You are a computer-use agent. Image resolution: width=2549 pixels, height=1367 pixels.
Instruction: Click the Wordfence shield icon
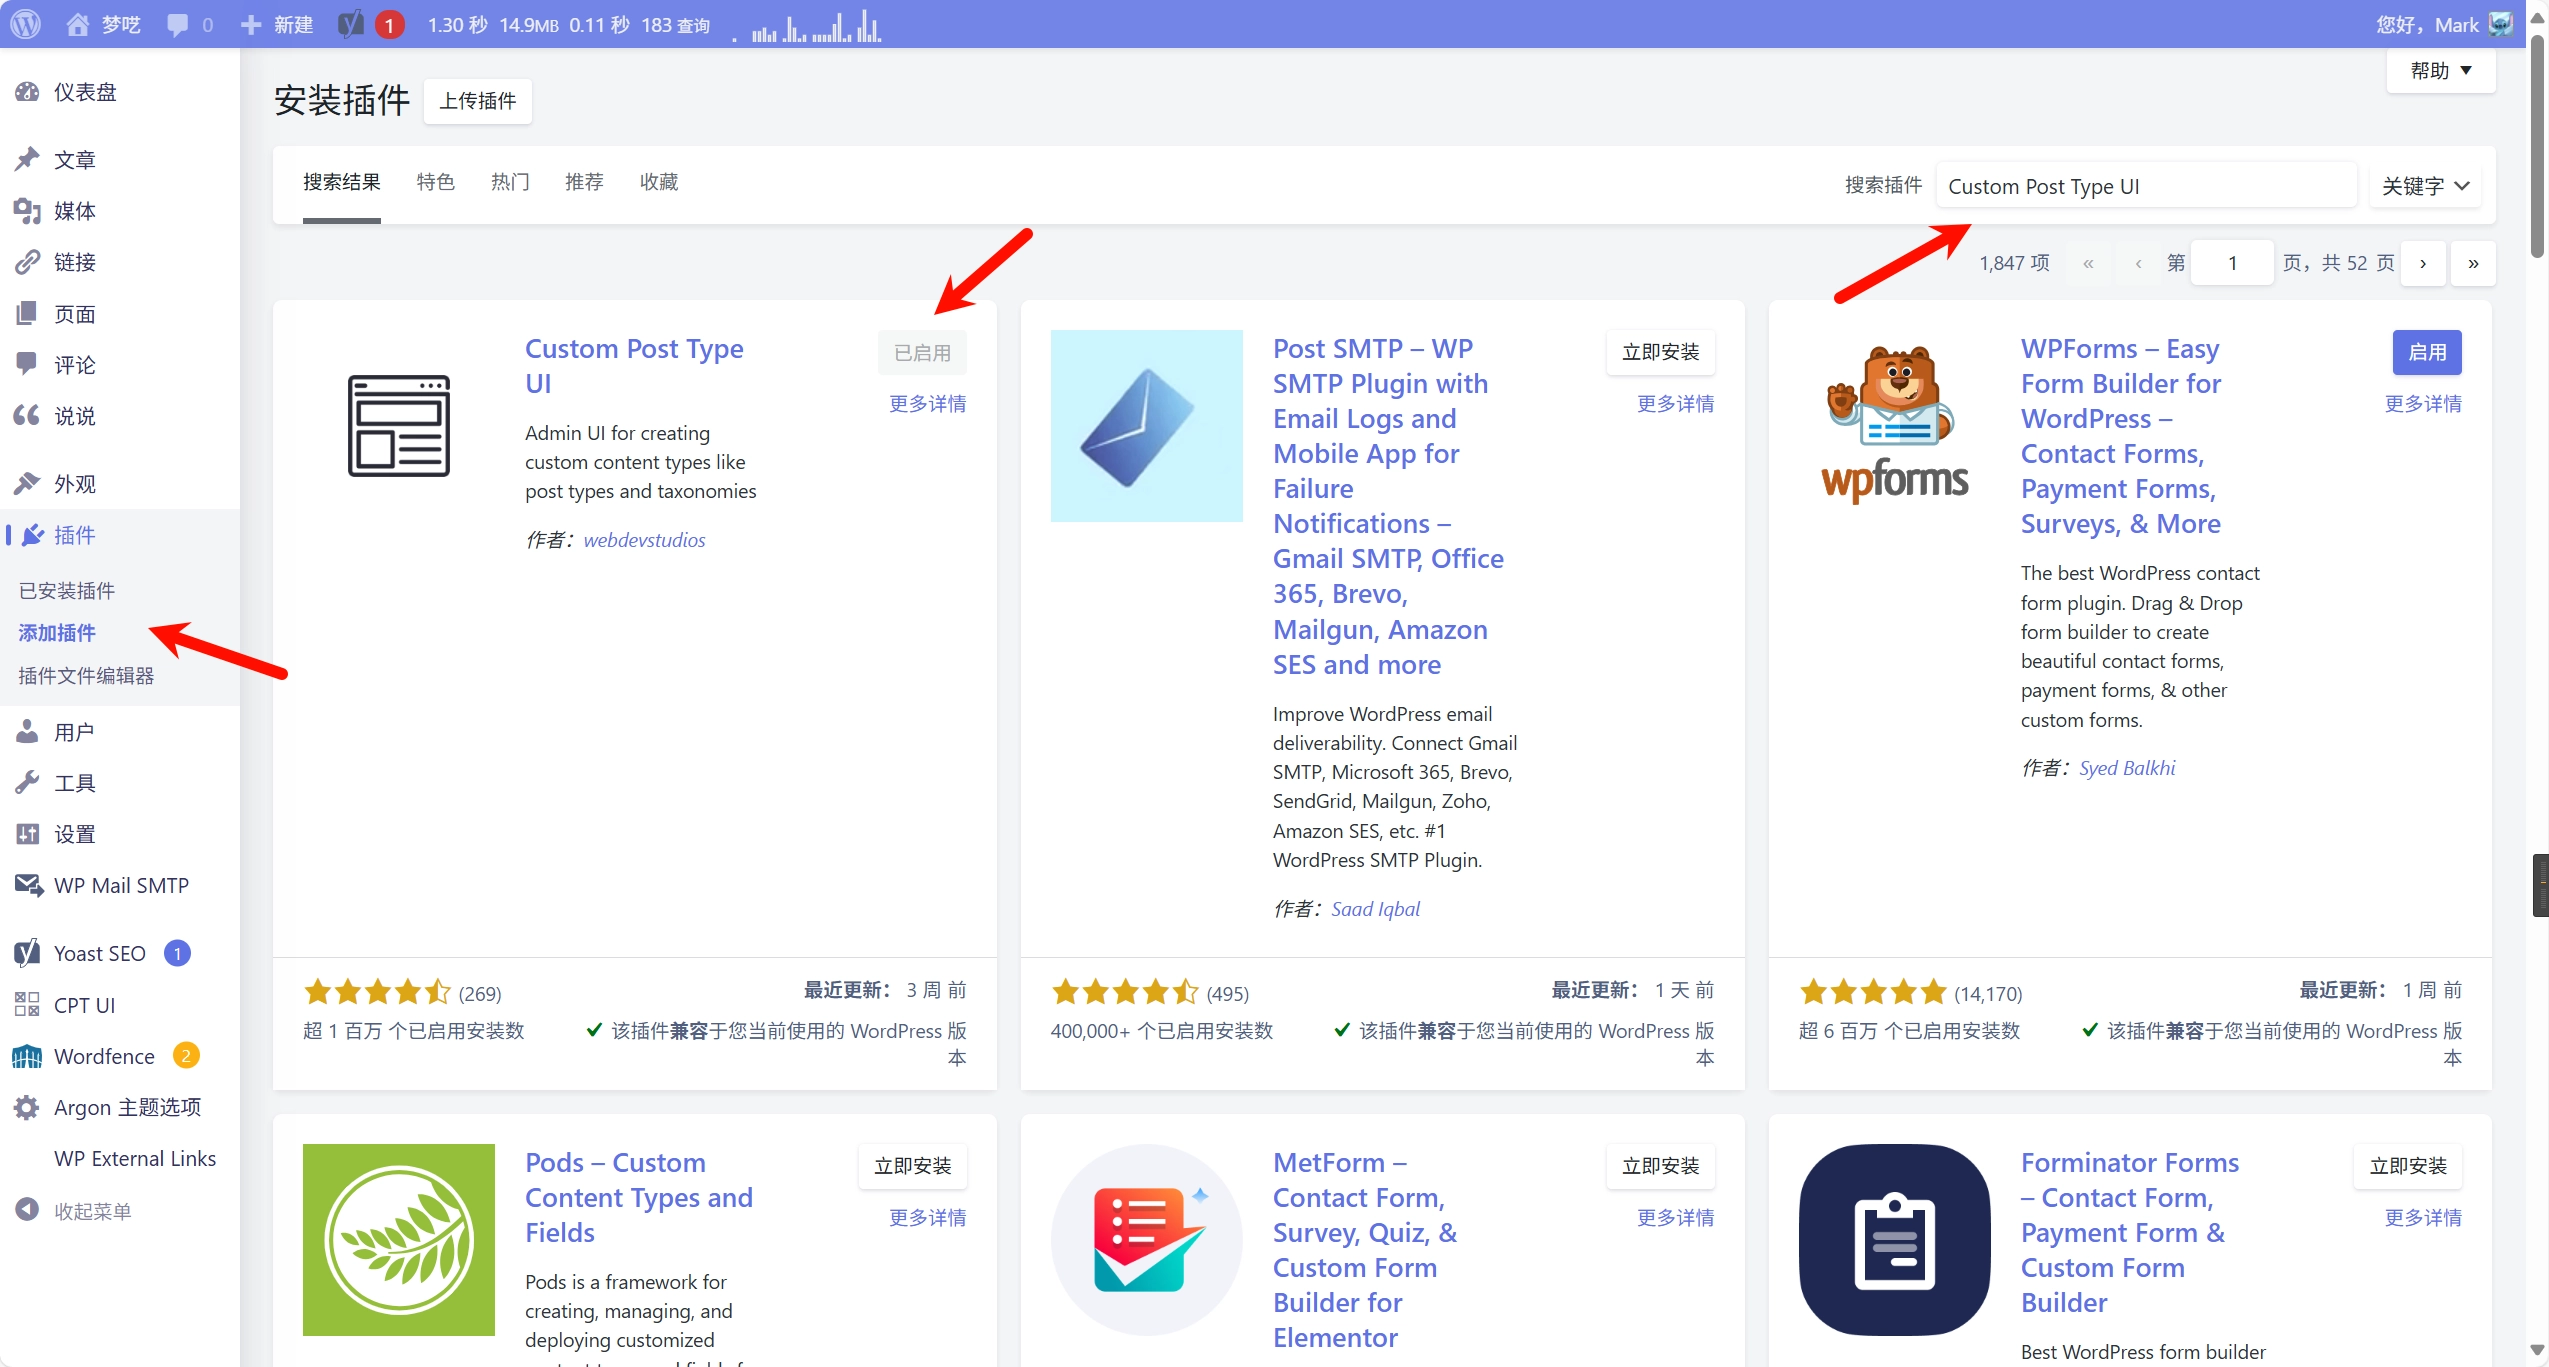coord(27,1056)
